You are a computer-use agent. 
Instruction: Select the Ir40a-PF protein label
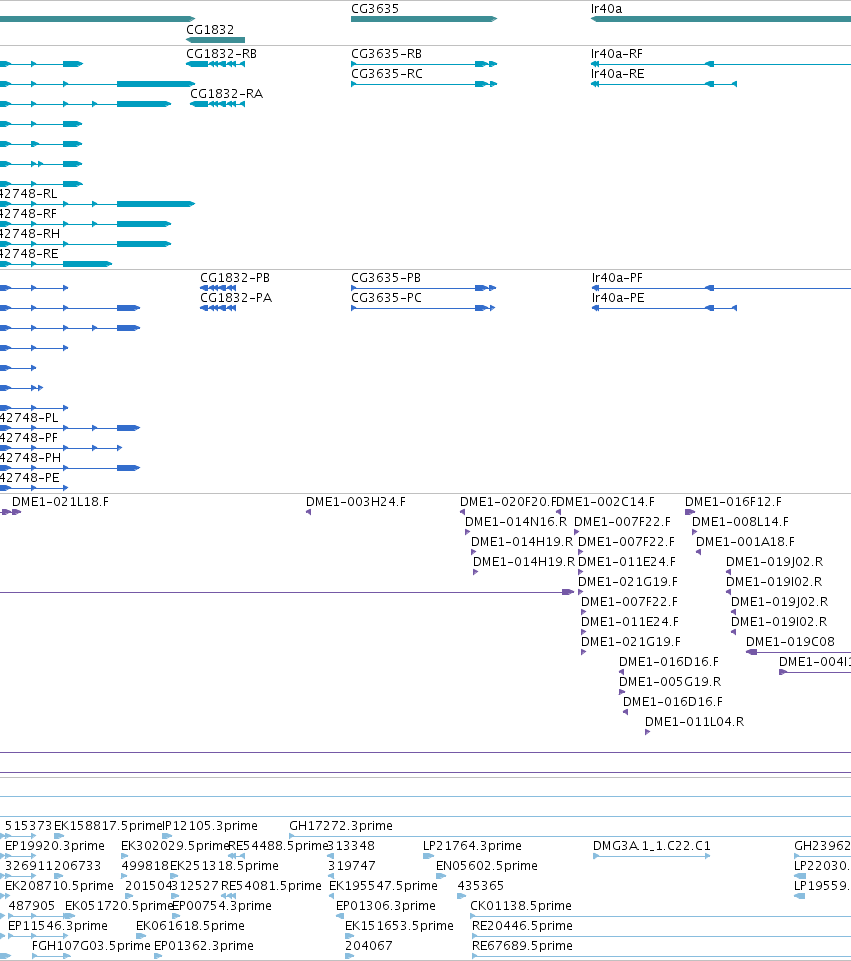click(x=618, y=278)
